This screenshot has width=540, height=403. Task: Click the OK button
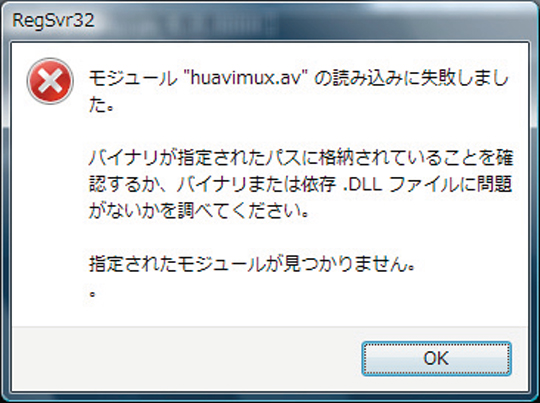436,358
